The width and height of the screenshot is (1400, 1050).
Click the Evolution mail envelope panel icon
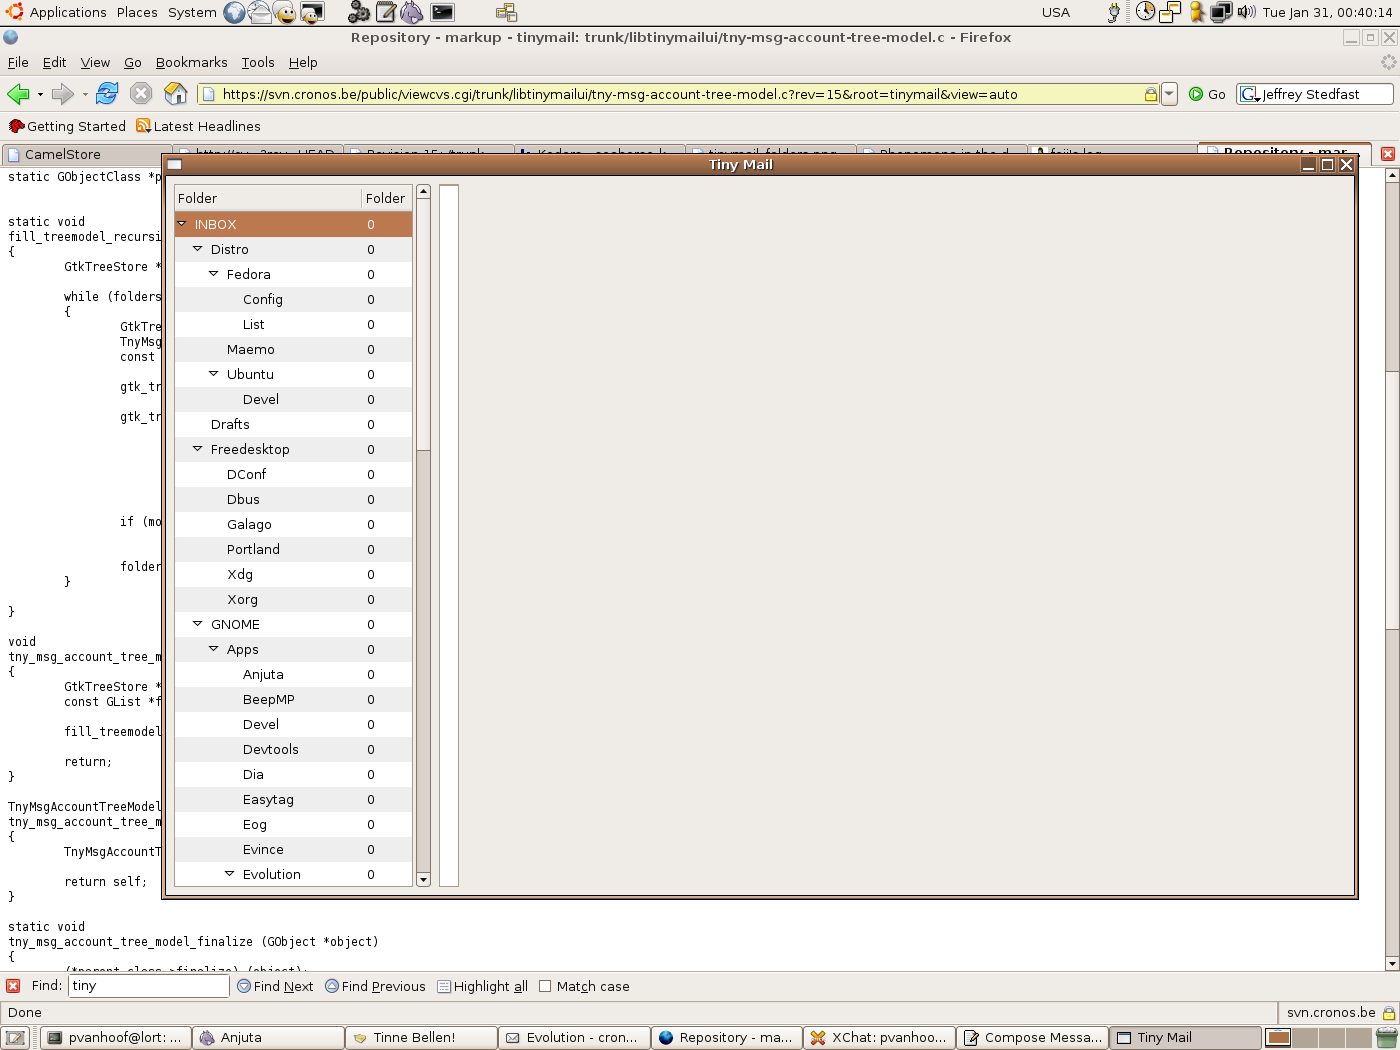pyautogui.click(x=258, y=13)
